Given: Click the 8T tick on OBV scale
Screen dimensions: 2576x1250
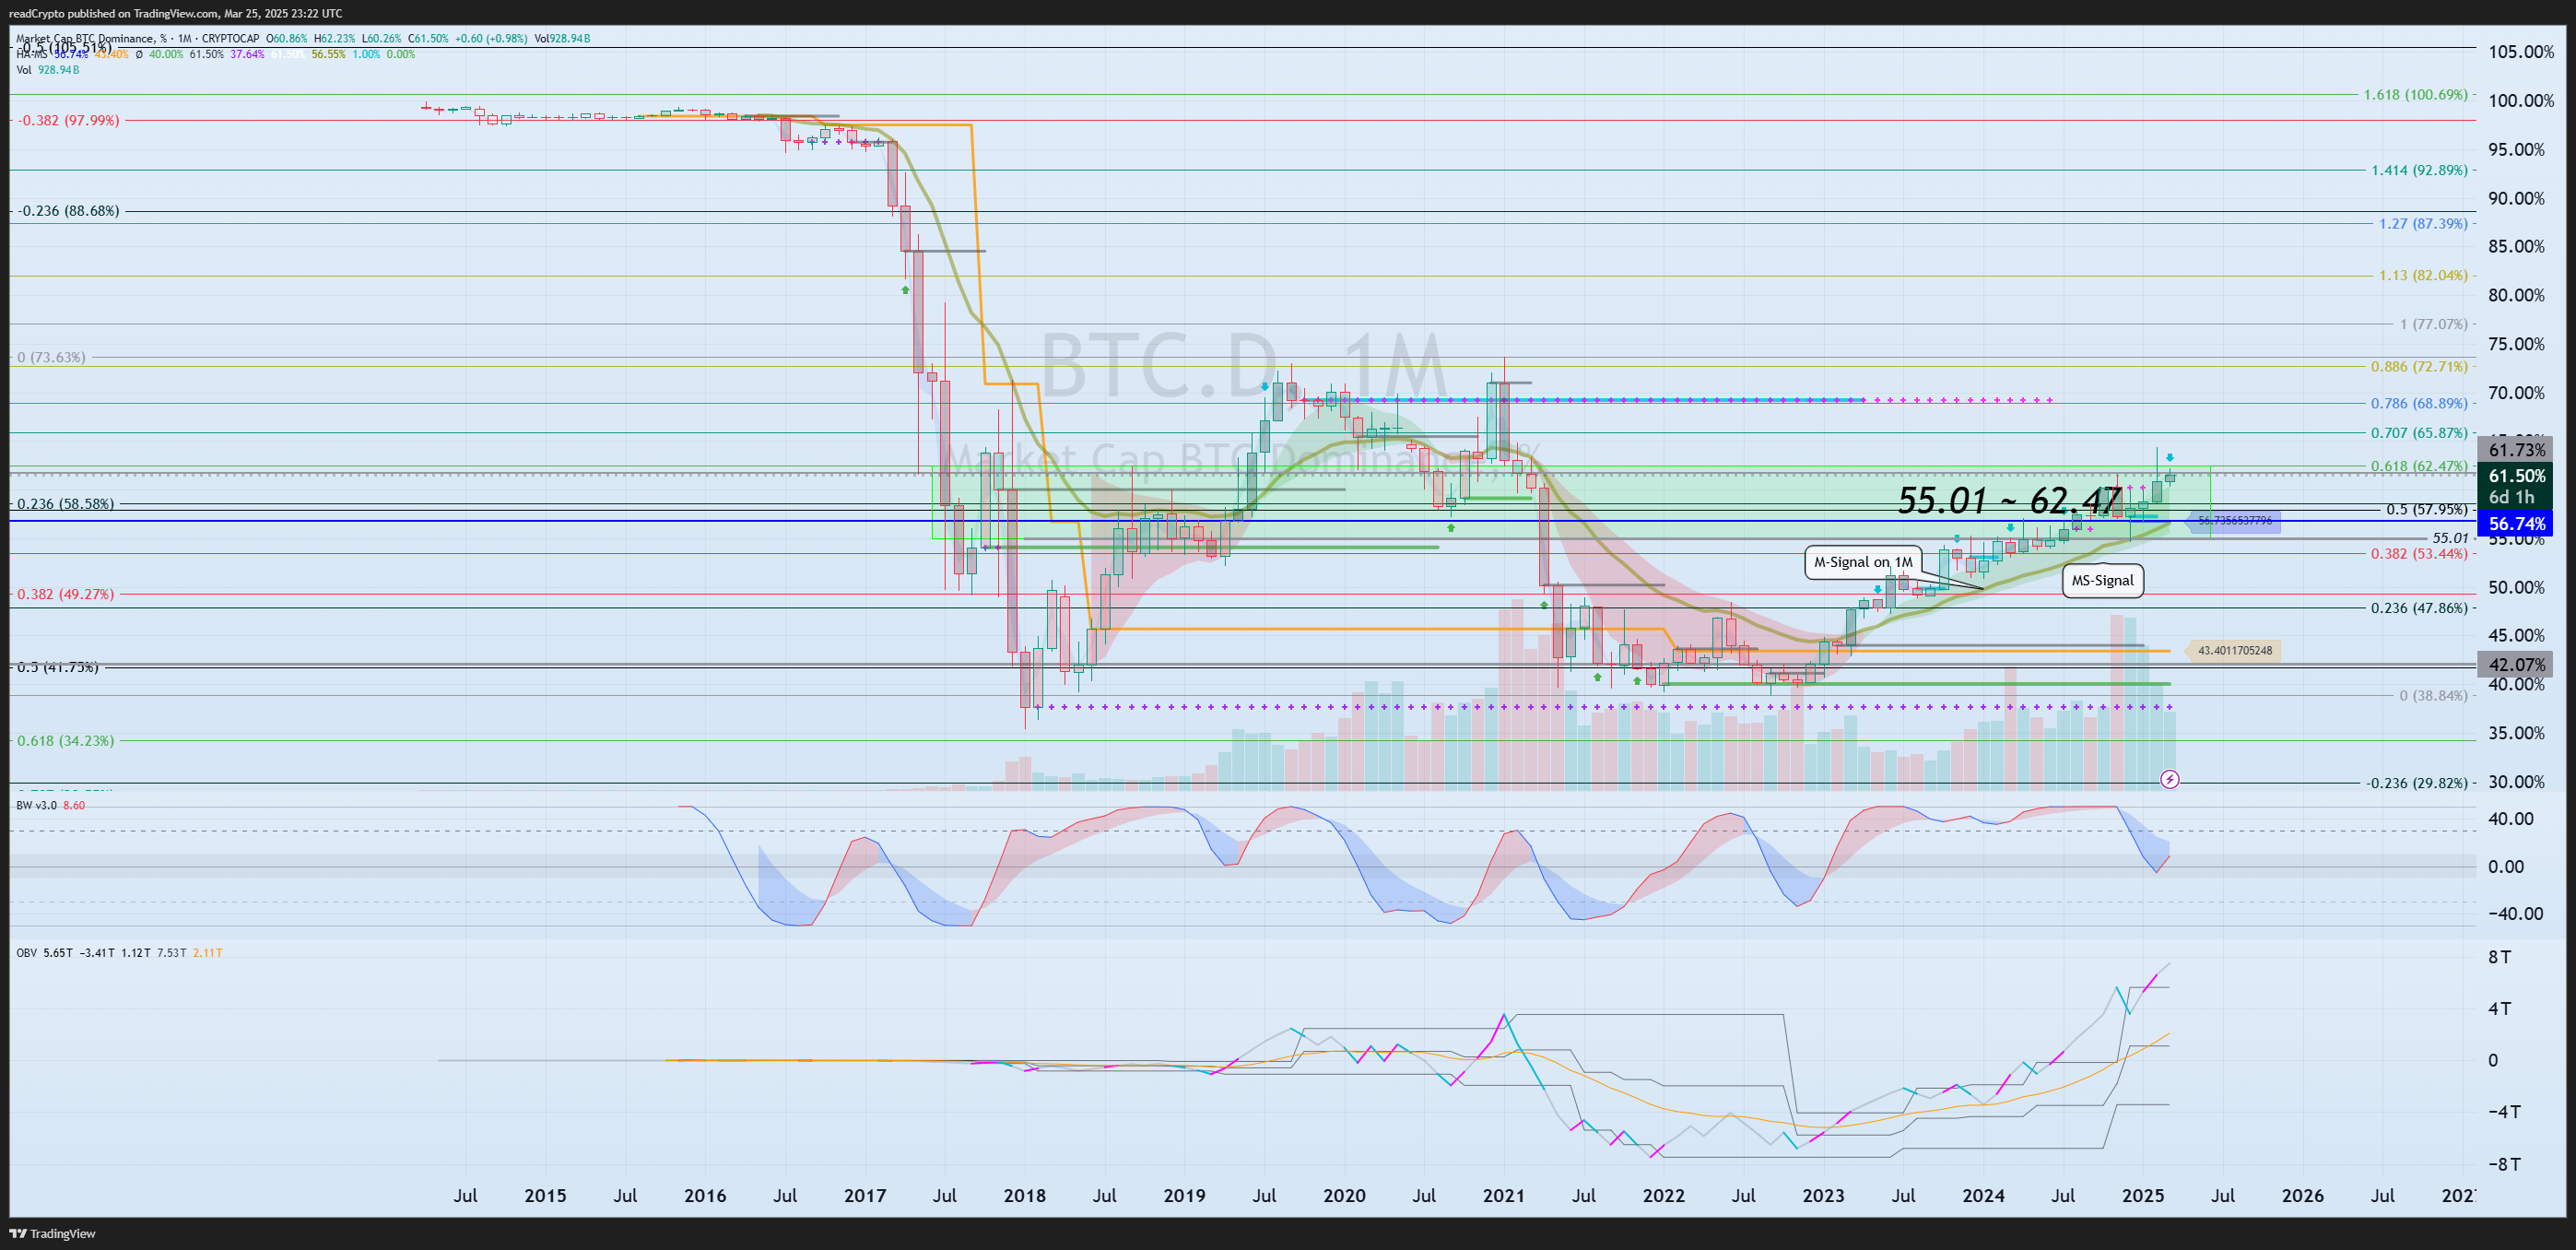Looking at the screenshot, I should pyautogui.click(x=2499, y=957).
